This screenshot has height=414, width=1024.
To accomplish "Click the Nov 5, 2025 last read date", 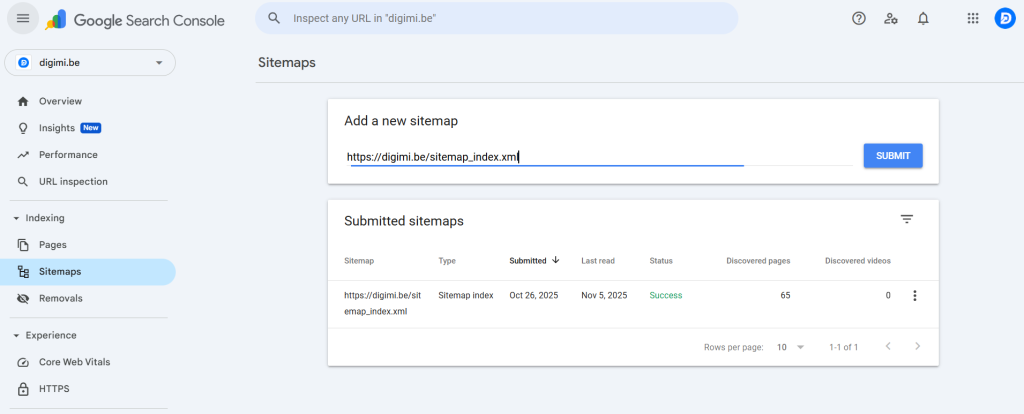I will point(604,295).
